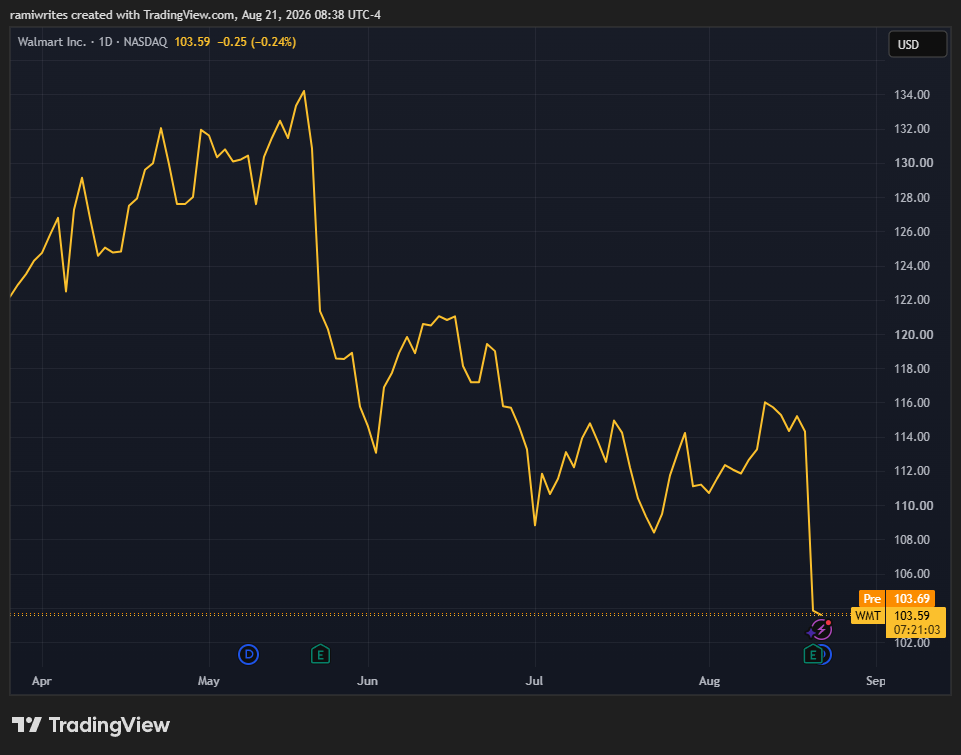961x755 pixels.
Task: Click the 120.00 price scale label
Action: (913, 334)
